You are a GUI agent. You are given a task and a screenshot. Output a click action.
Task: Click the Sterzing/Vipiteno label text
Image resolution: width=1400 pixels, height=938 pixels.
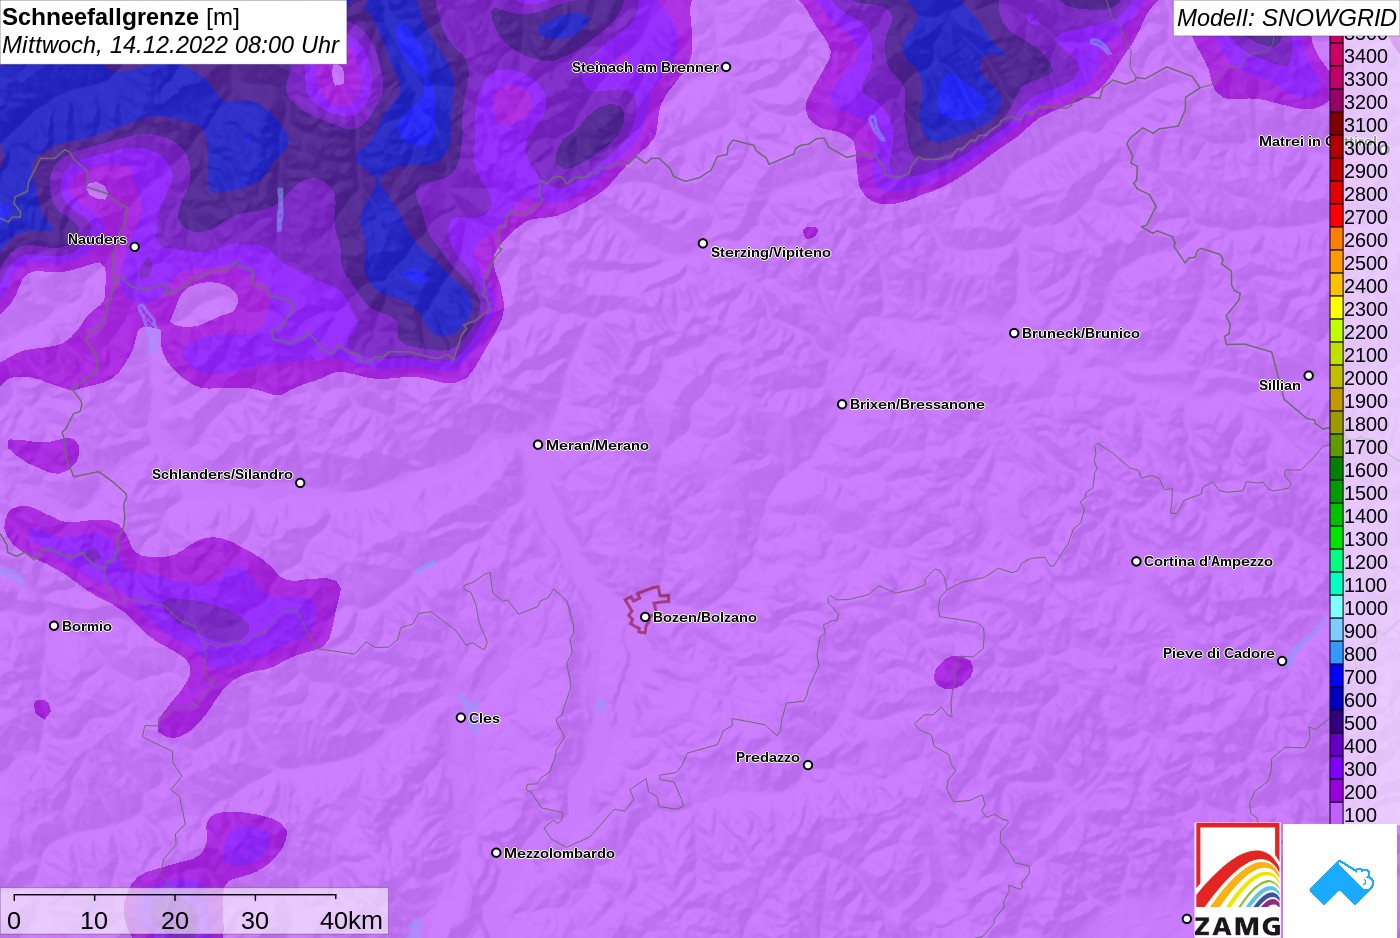(771, 252)
